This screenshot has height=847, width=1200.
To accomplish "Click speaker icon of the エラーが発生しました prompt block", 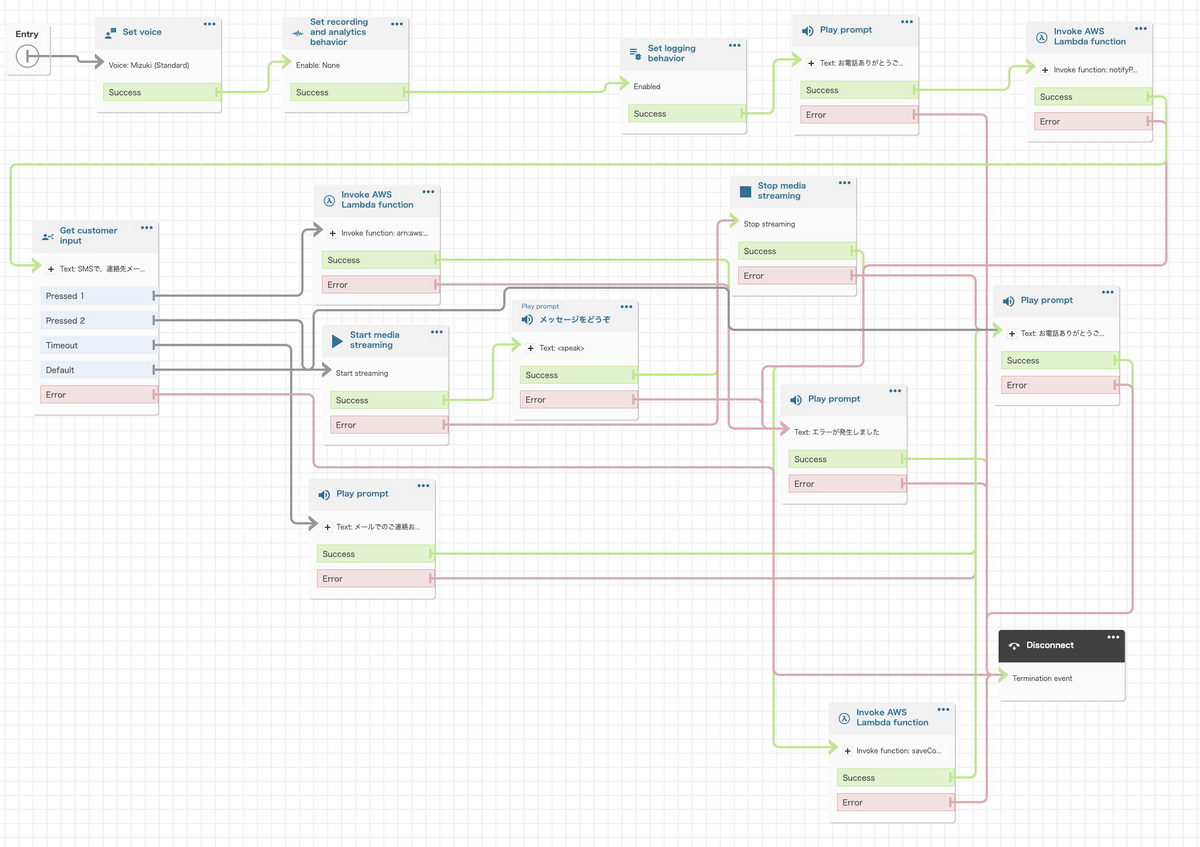I will pyautogui.click(x=795, y=399).
